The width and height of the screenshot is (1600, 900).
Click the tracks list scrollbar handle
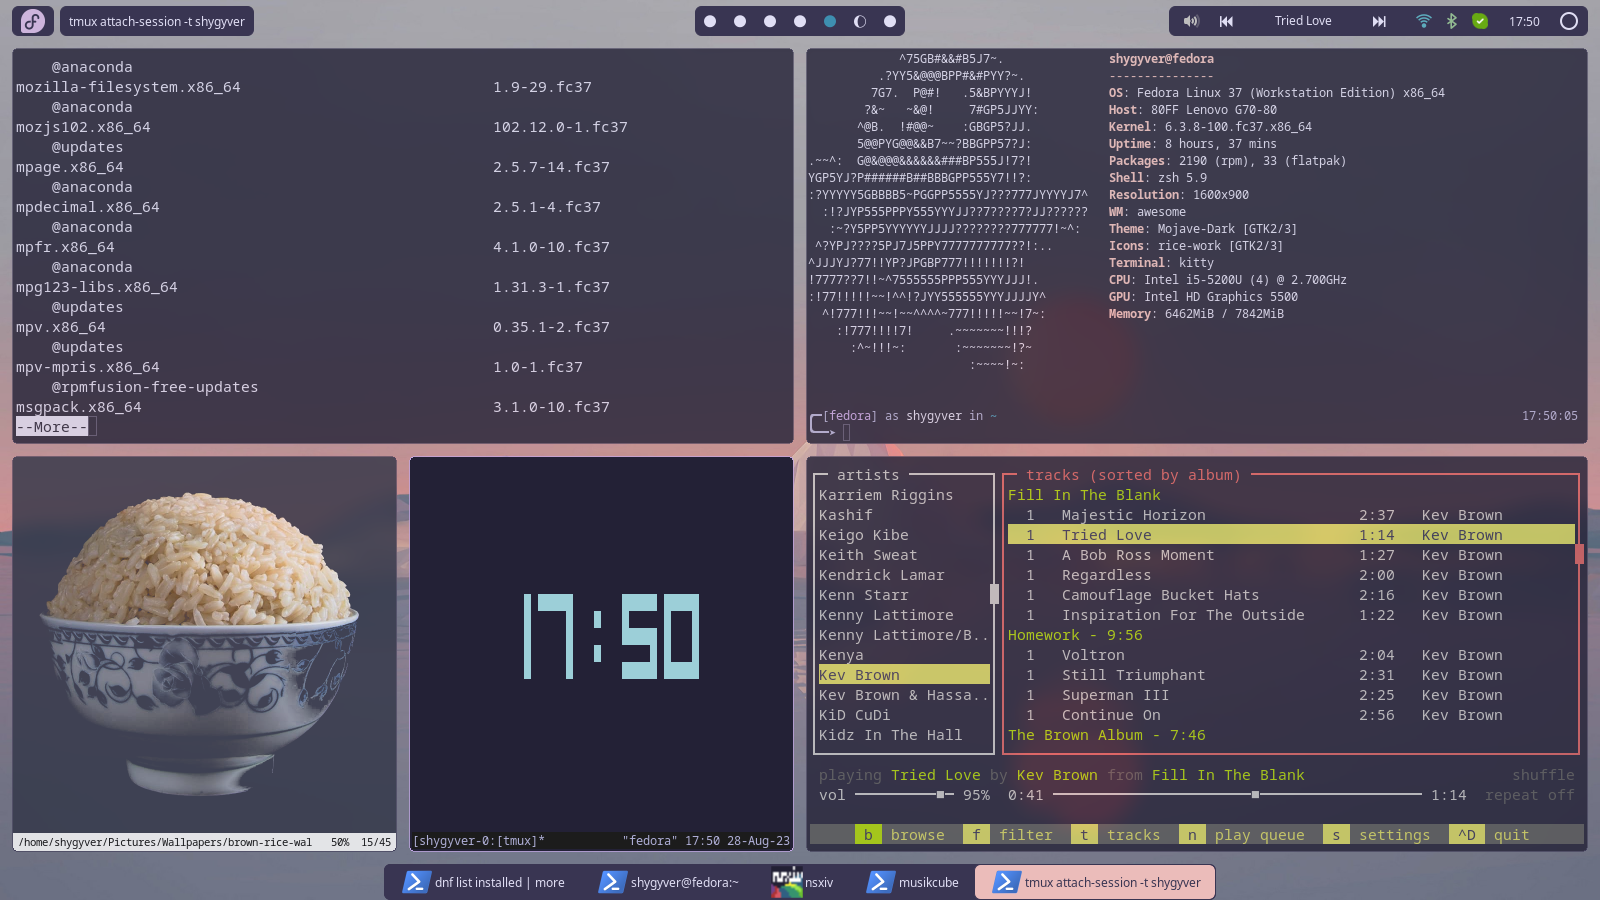point(1579,553)
